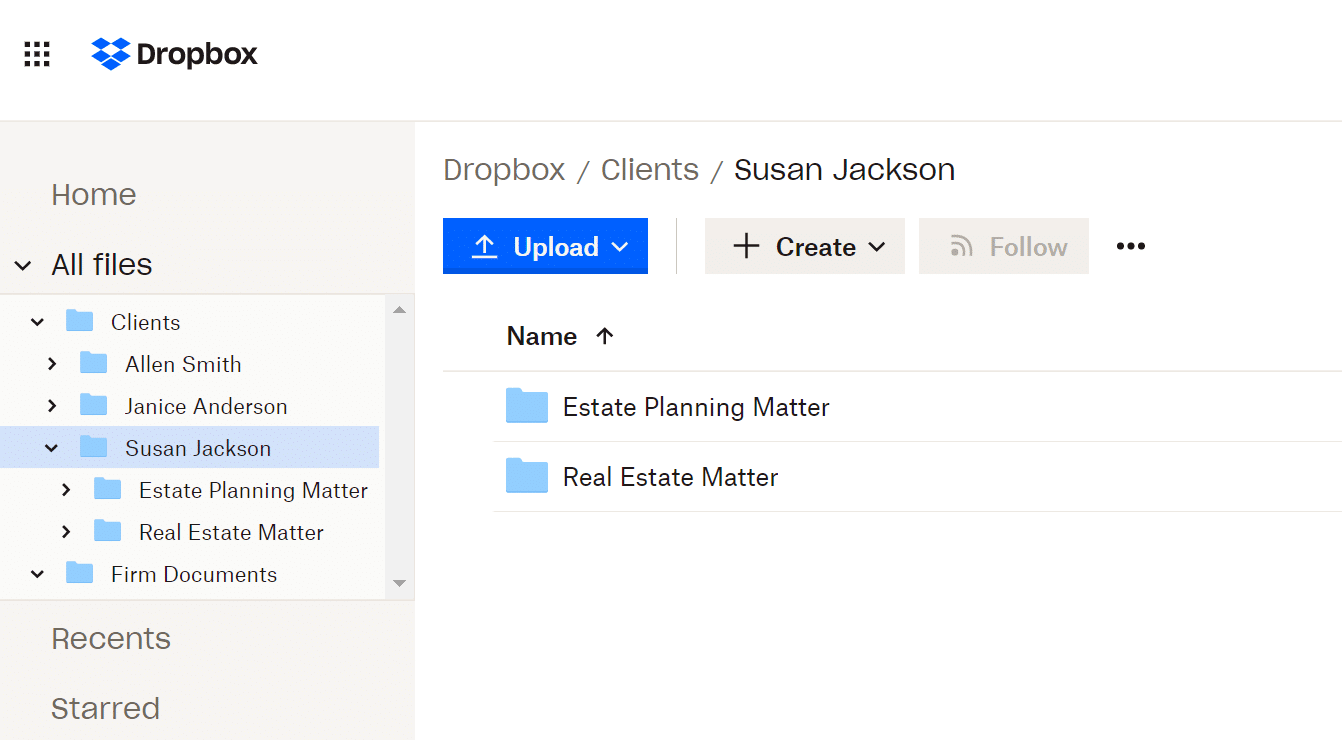
Task: Expand Real Estate Matter chevron in sidebar
Action: tap(66, 532)
